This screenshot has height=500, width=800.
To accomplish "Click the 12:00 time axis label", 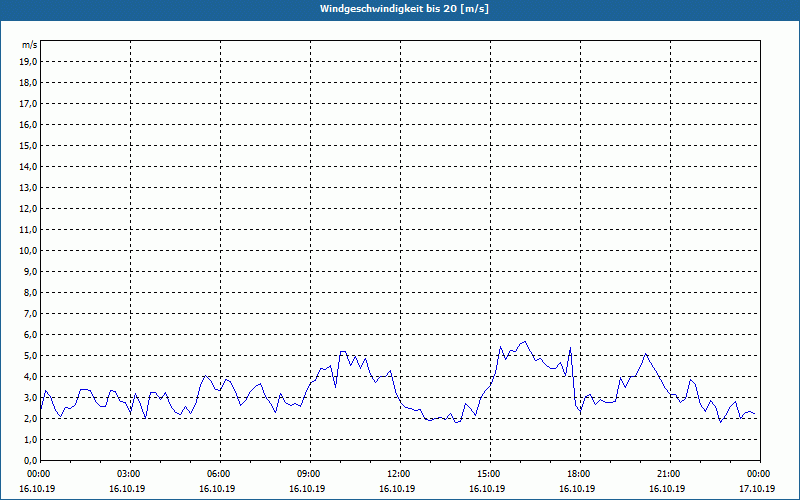I will click(x=401, y=474).
